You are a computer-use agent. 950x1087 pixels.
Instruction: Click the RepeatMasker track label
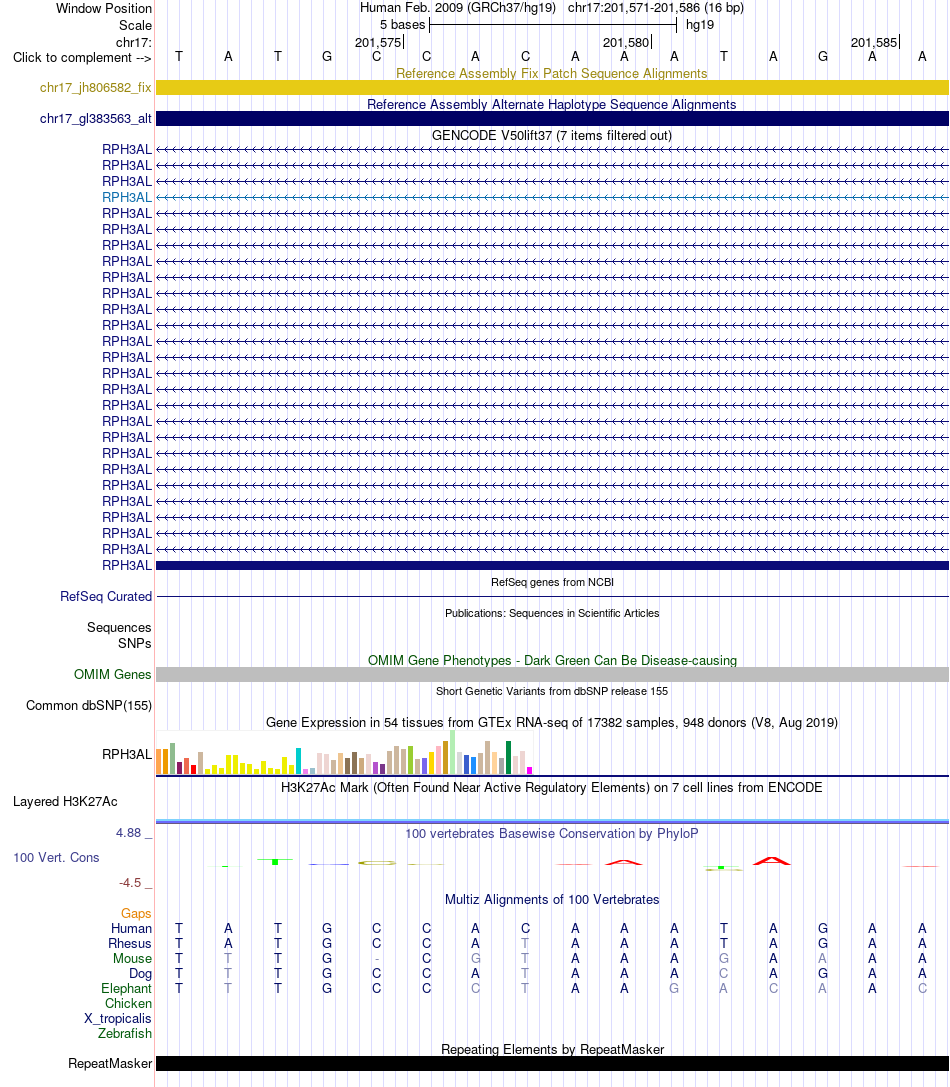110,1063
